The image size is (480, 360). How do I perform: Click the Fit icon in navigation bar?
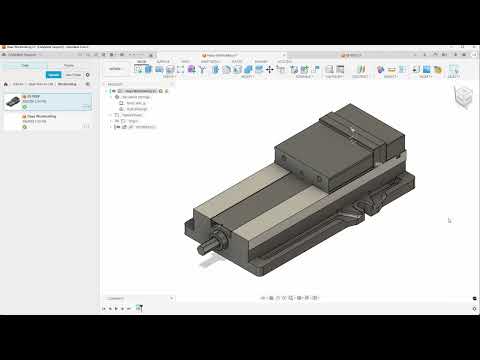pos(291,298)
